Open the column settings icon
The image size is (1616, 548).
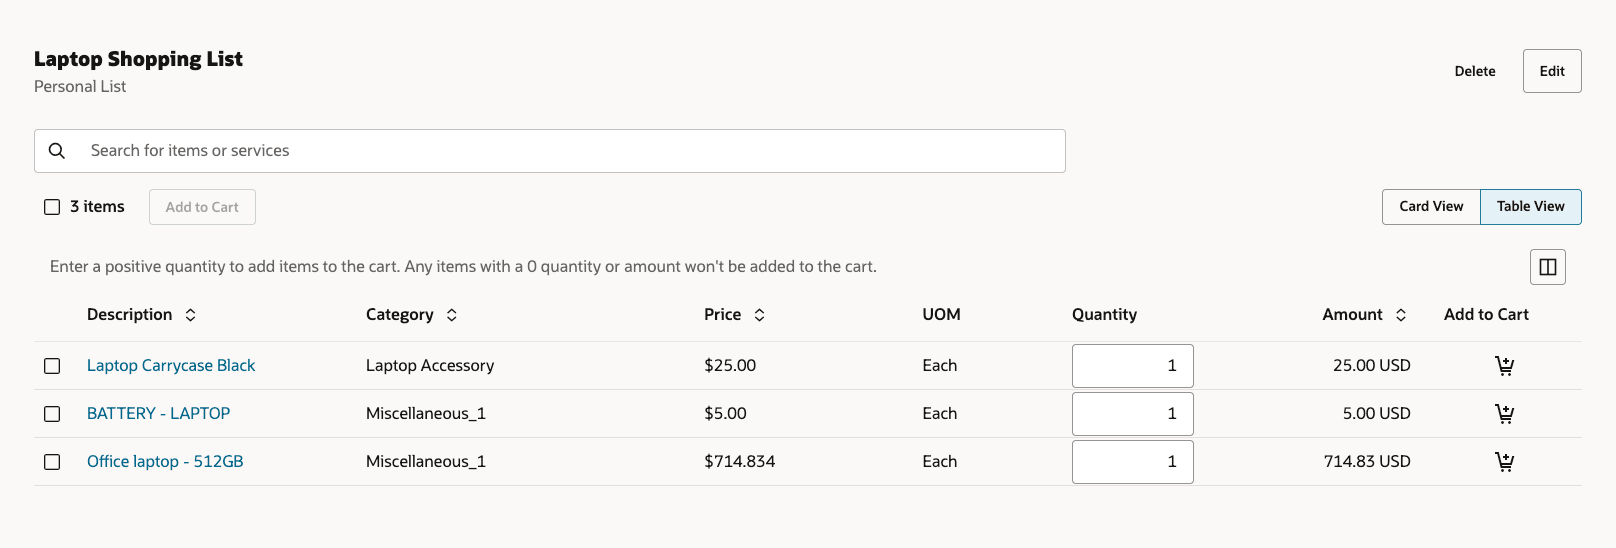tap(1547, 267)
